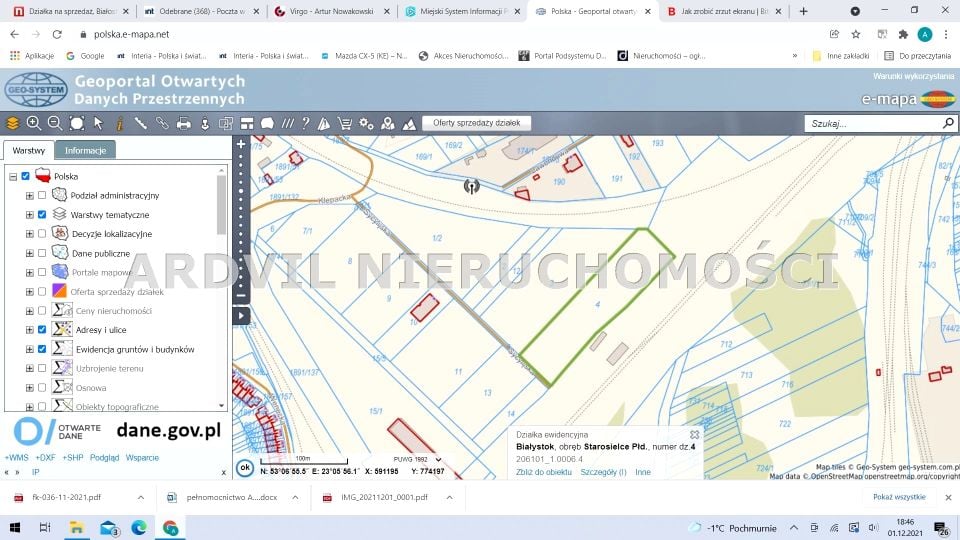Expand Adresy i ulice tree node

pos(29,329)
